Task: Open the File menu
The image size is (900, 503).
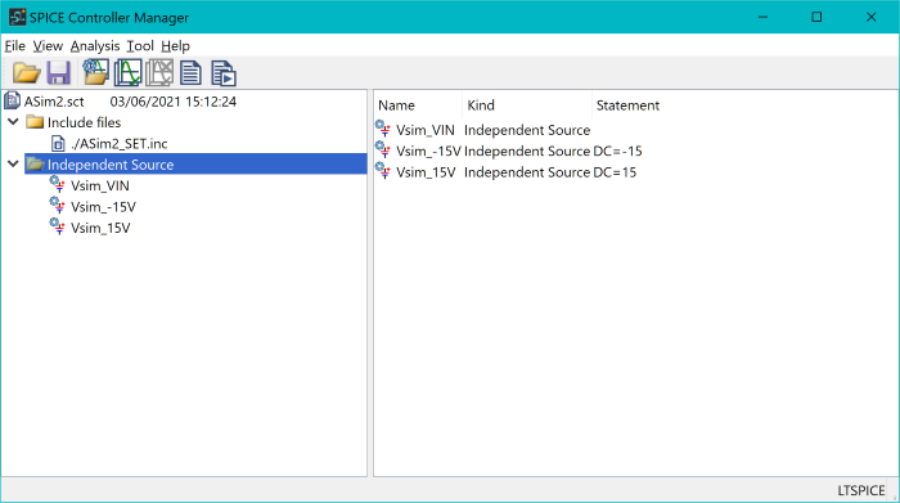Action: click(x=15, y=46)
